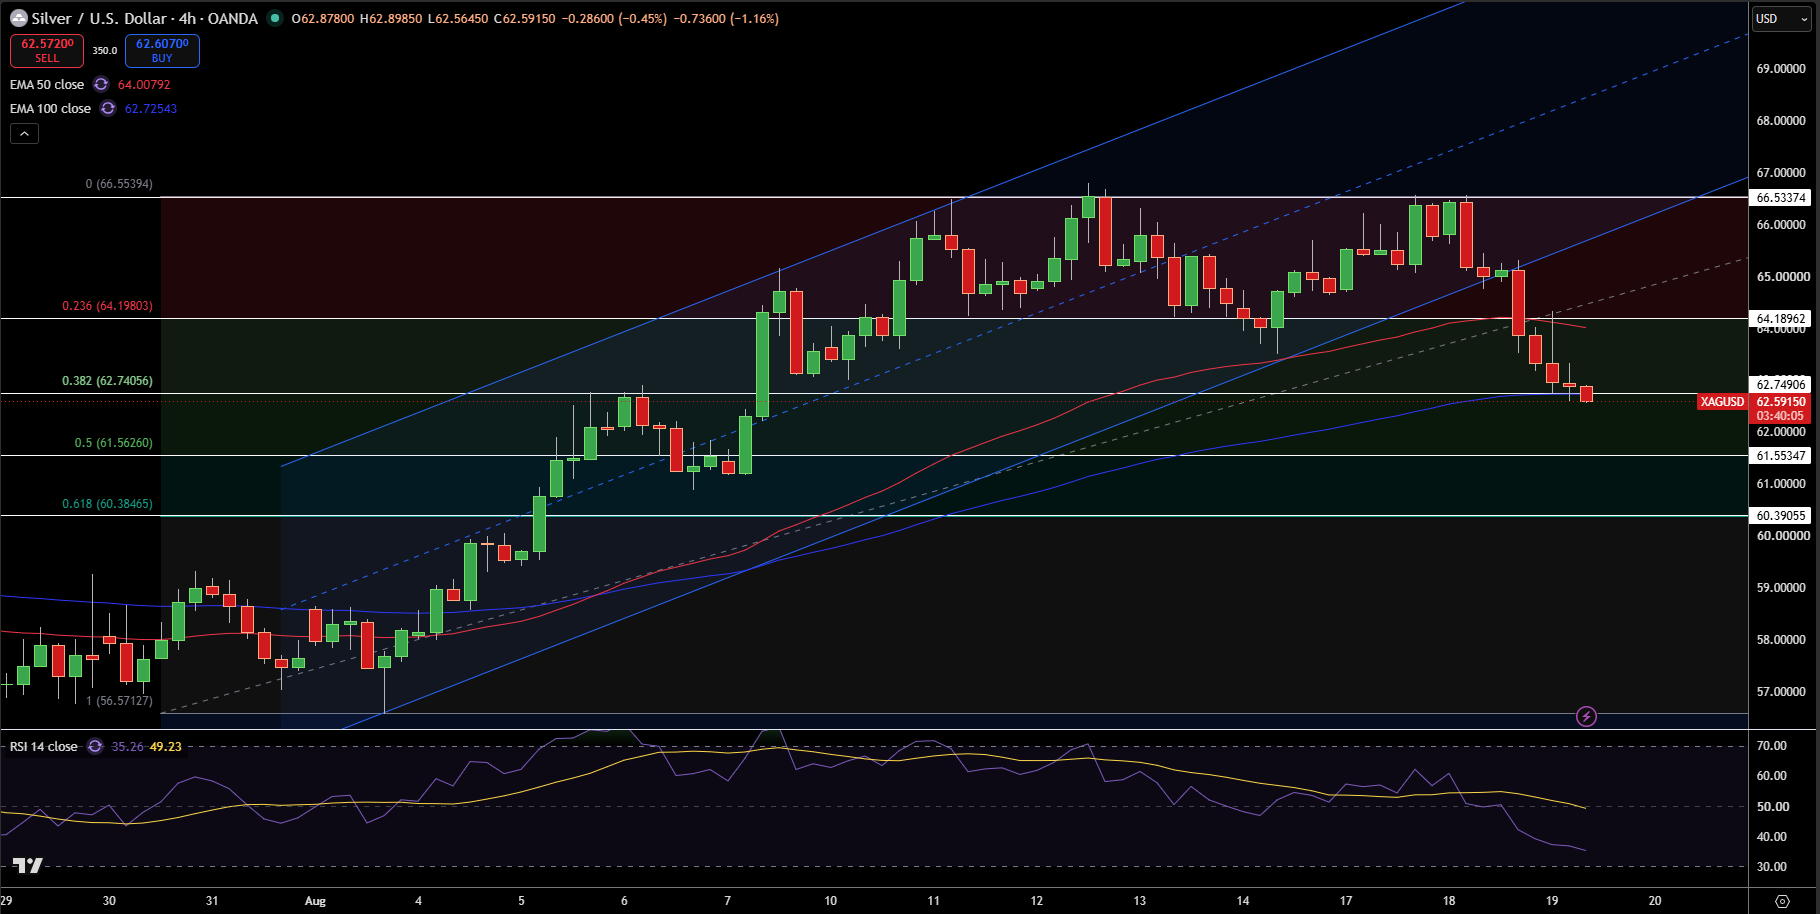
Task: Click the Fib 1 (56.57127) label
Action: 119,701
